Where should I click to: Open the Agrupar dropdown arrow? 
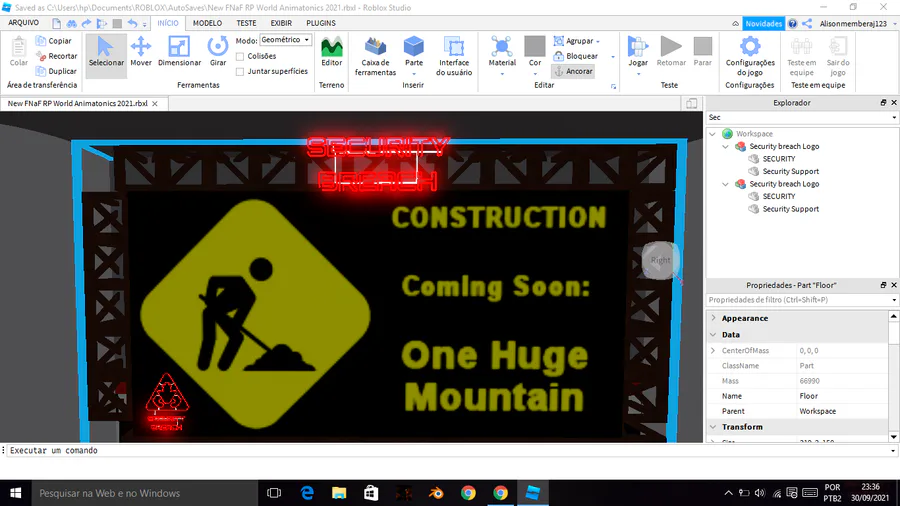point(598,41)
